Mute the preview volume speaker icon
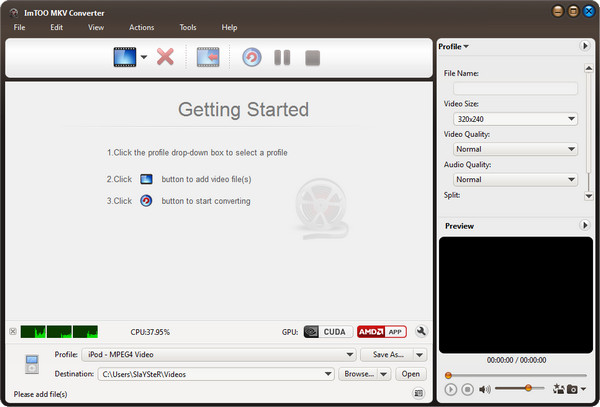Screen dimensions: 600x407 pyautogui.click(x=485, y=388)
